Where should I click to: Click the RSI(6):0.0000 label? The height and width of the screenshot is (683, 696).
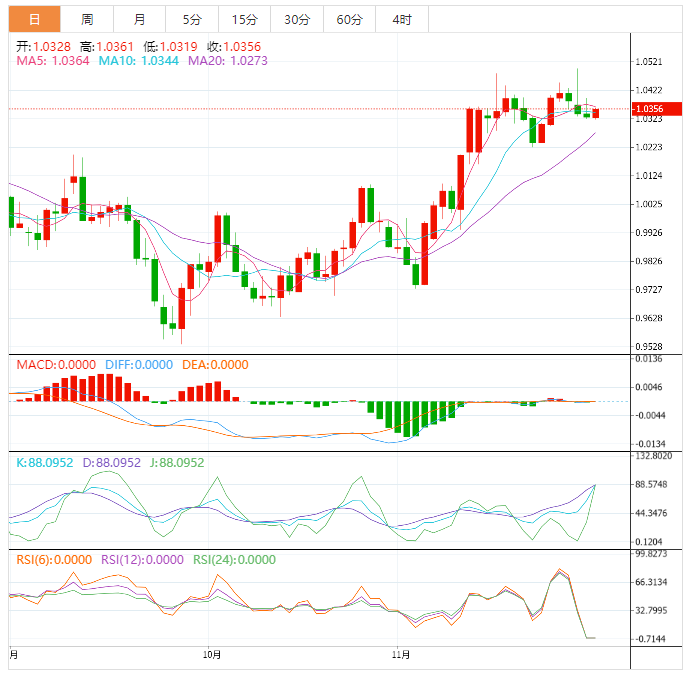coord(54,560)
